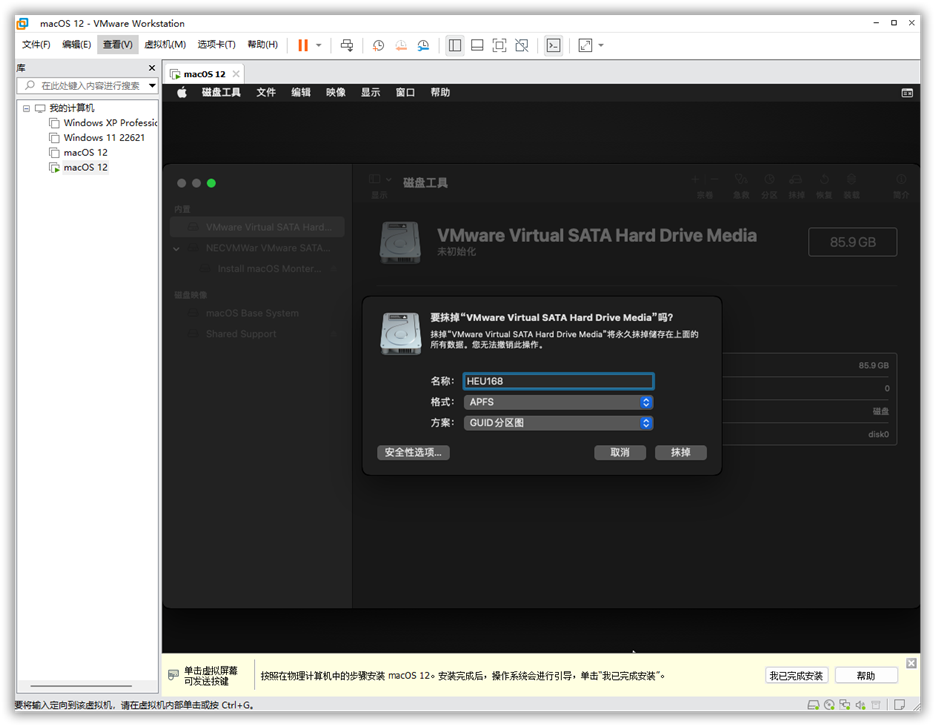Open the 磁盘工具 menu in macOS menu bar
The height and width of the screenshot is (726, 935).
[221, 92]
